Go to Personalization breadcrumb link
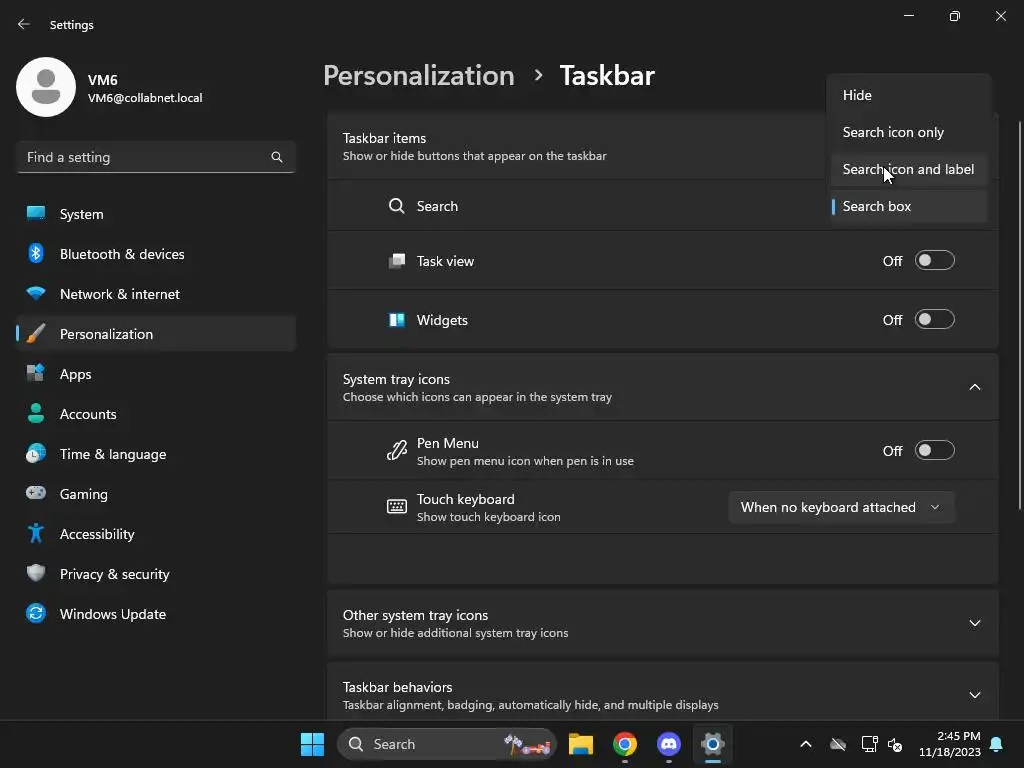1024x768 pixels. click(419, 75)
